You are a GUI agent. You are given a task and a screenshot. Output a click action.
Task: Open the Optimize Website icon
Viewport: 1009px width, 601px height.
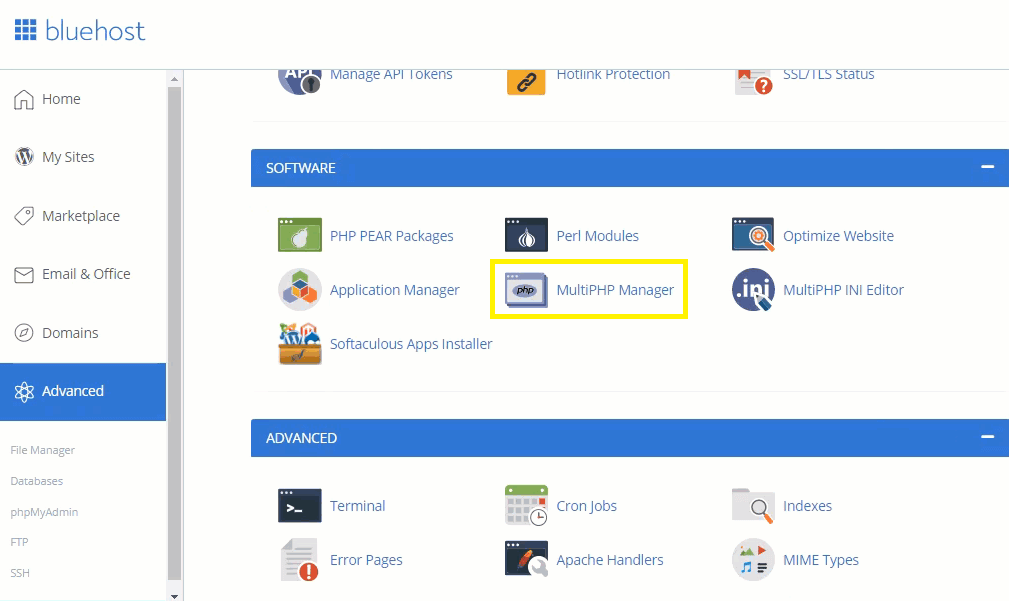pos(753,235)
